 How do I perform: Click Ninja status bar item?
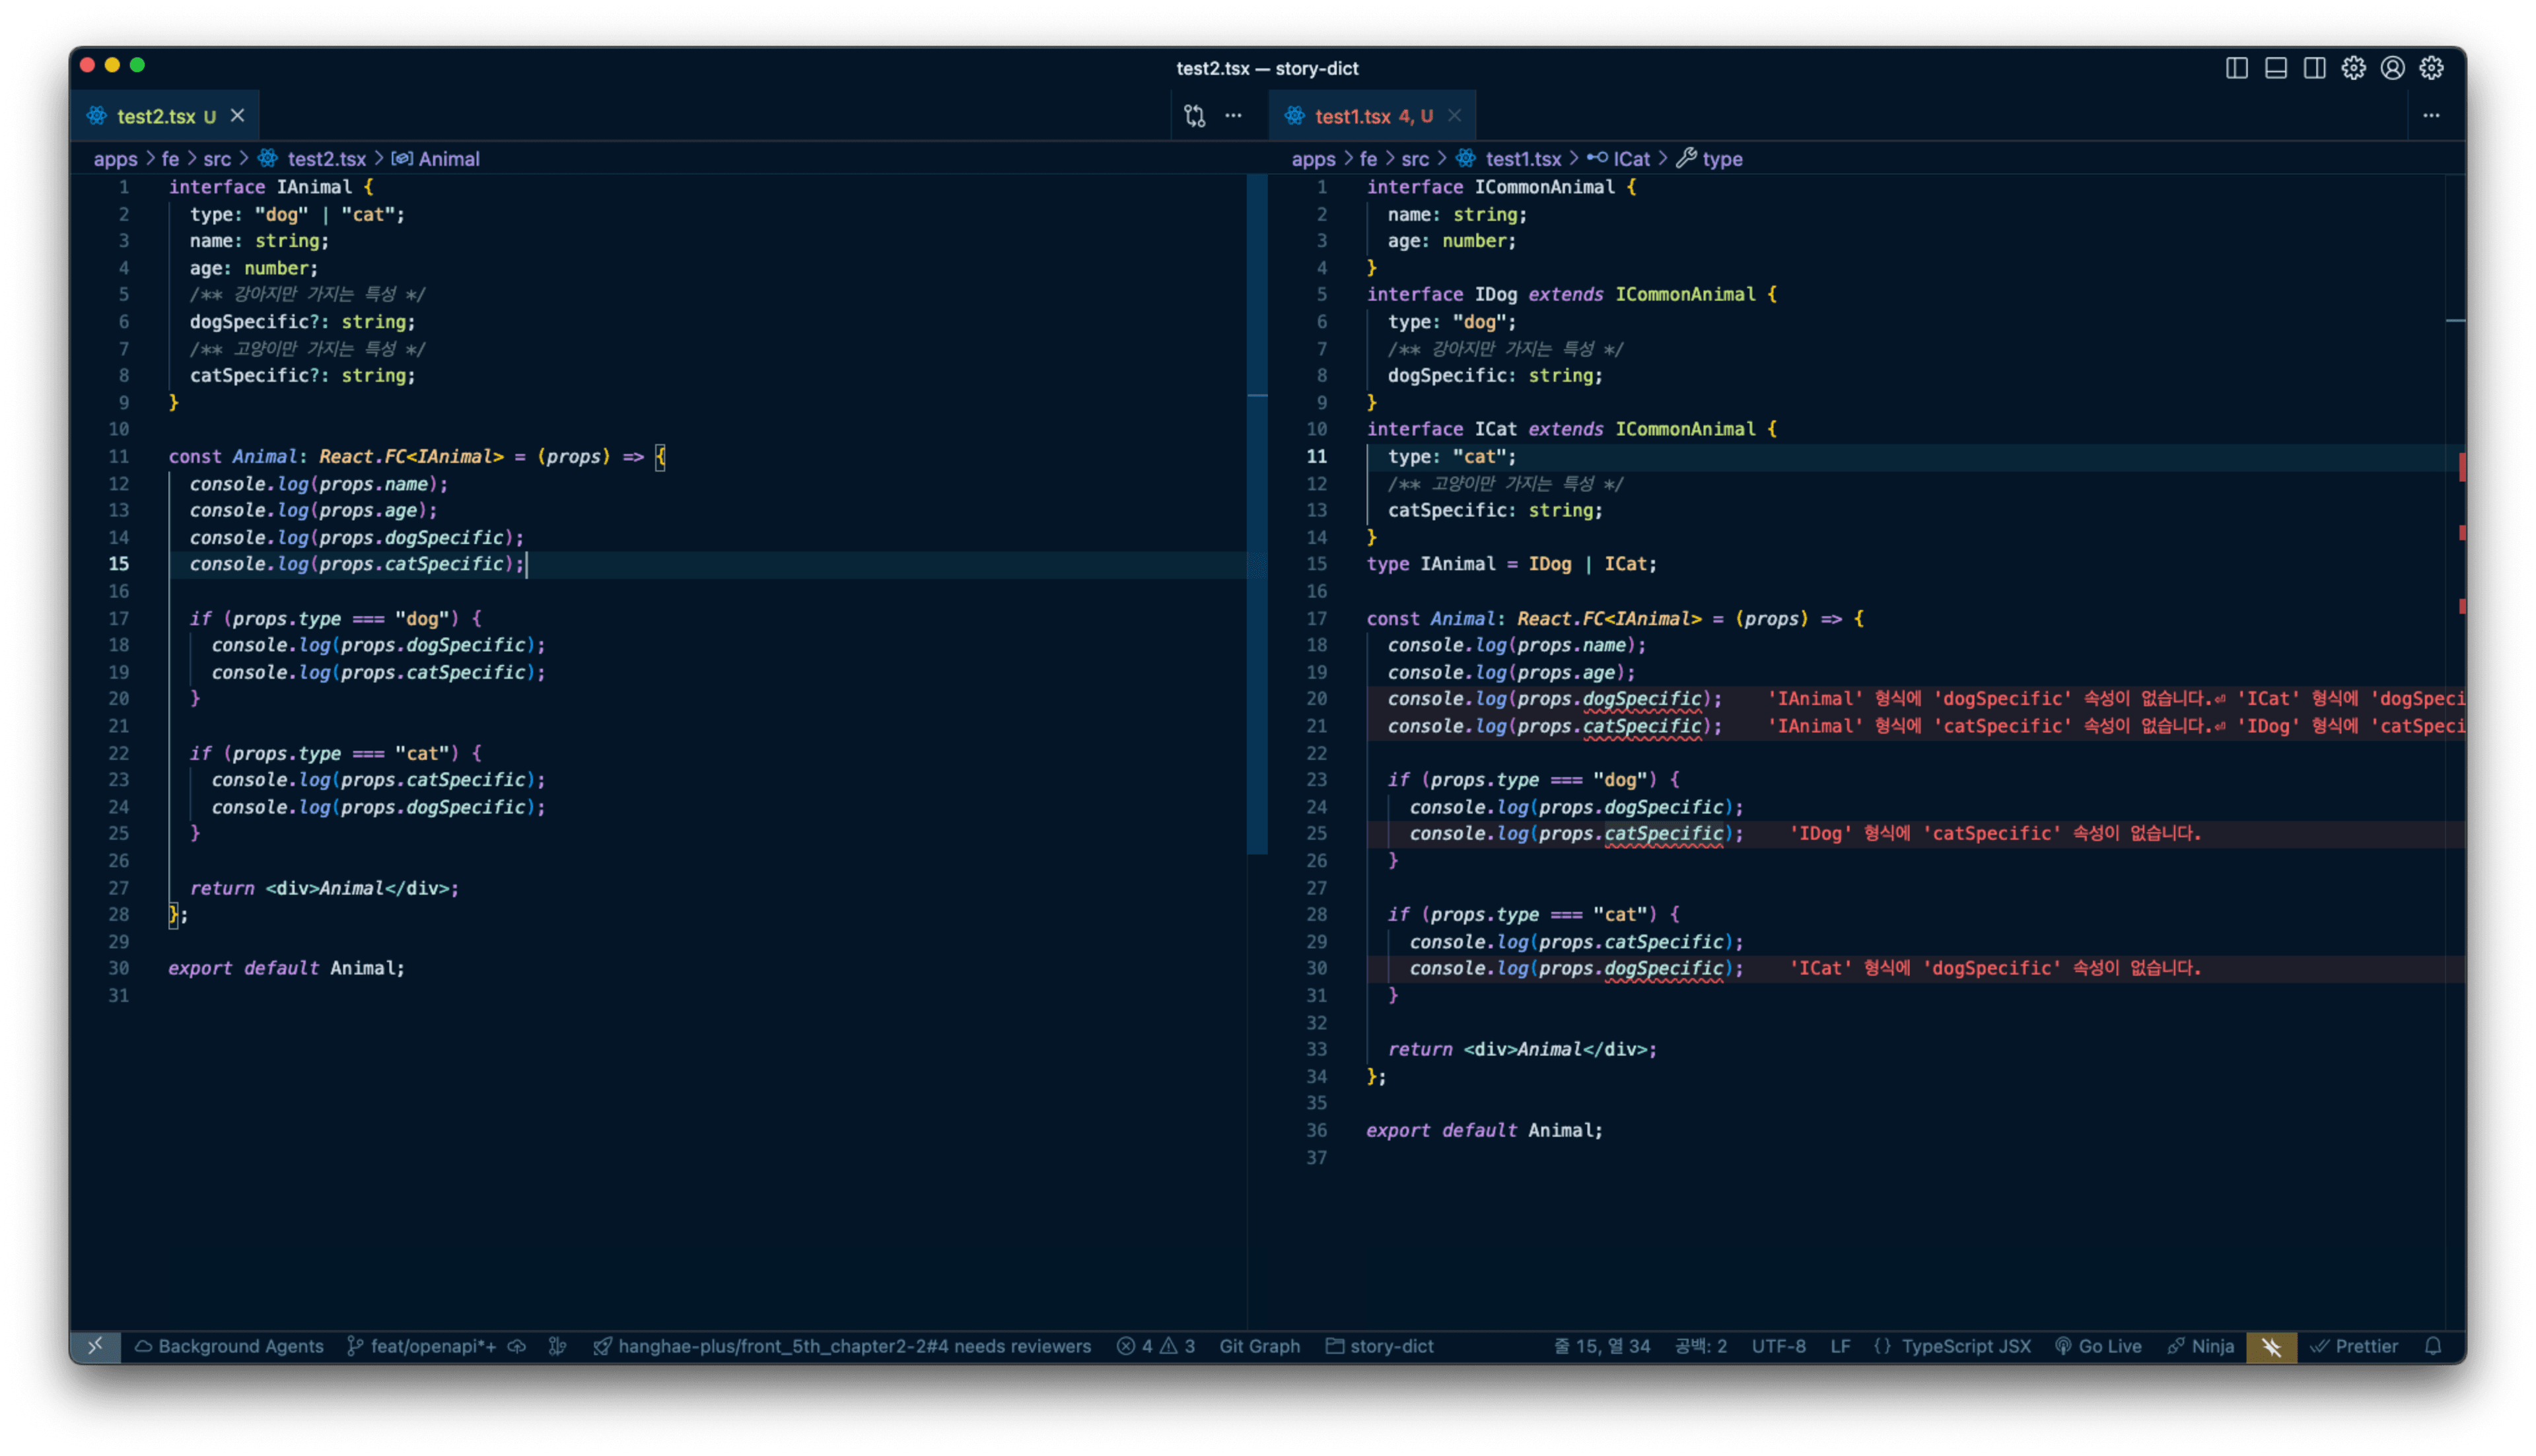[2201, 1347]
